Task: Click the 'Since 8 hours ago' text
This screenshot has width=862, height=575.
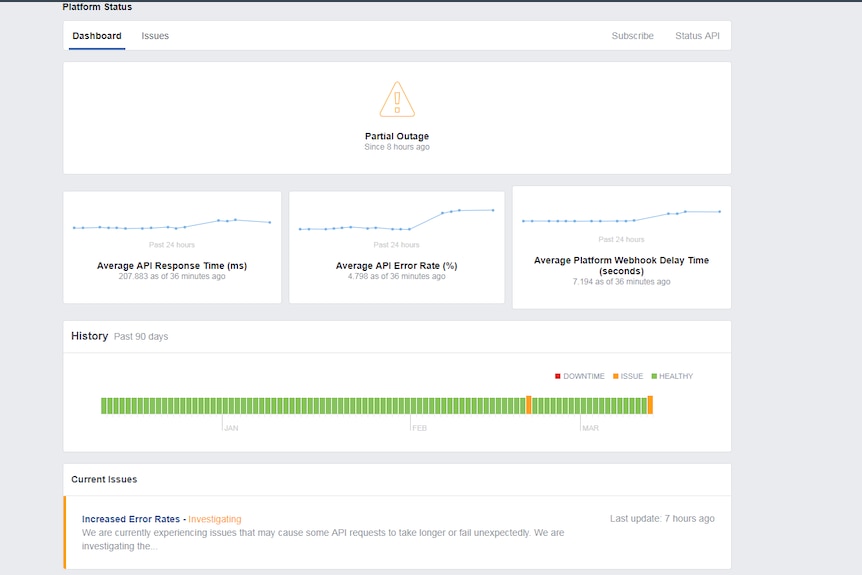Action: (x=397, y=147)
